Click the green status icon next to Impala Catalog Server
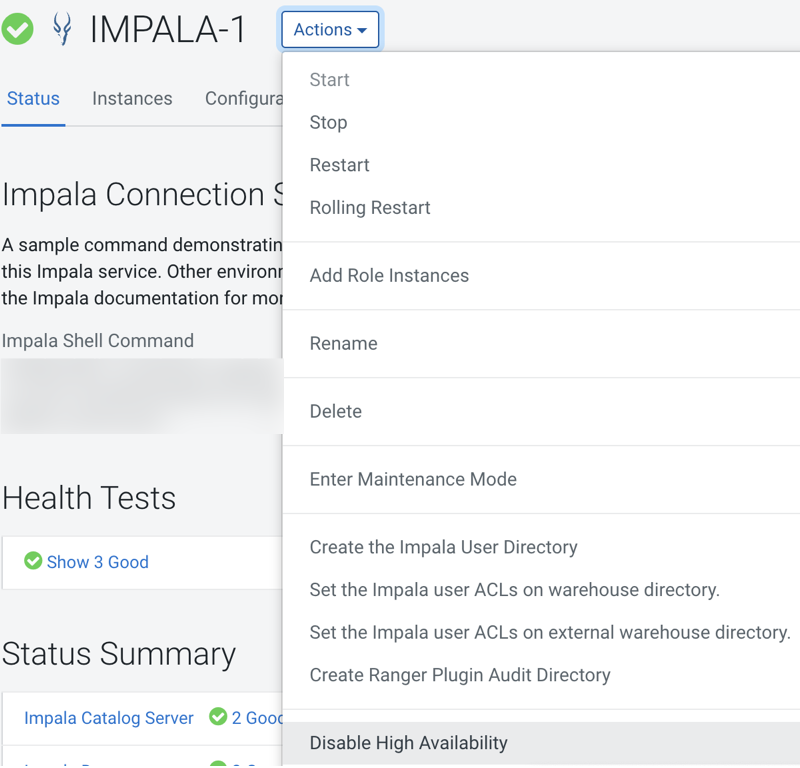The height and width of the screenshot is (768, 800). 220,718
